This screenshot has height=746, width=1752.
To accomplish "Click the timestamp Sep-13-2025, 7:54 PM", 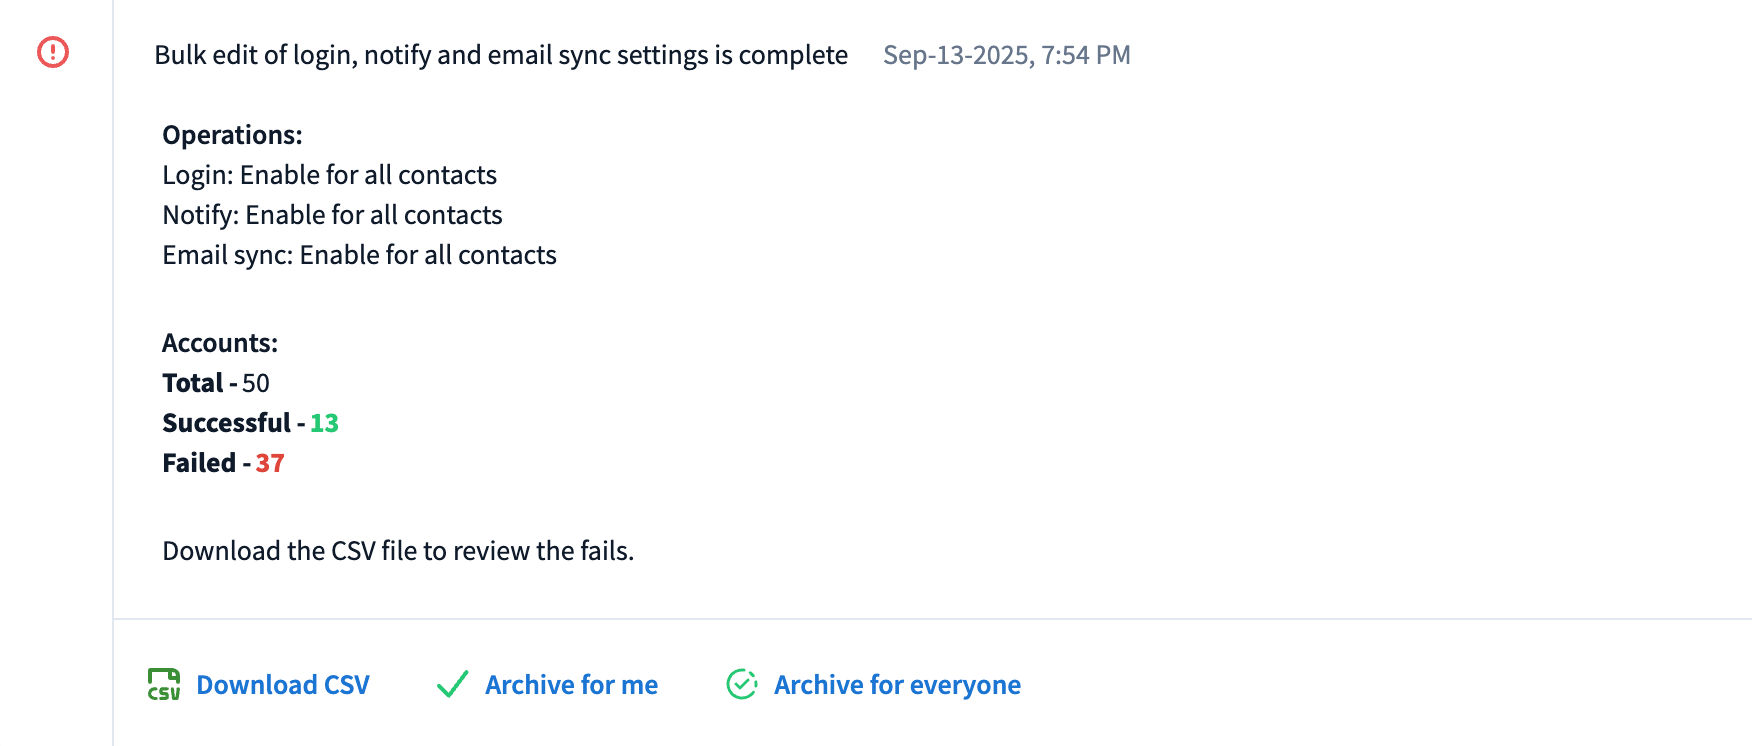I will tap(1006, 55).
